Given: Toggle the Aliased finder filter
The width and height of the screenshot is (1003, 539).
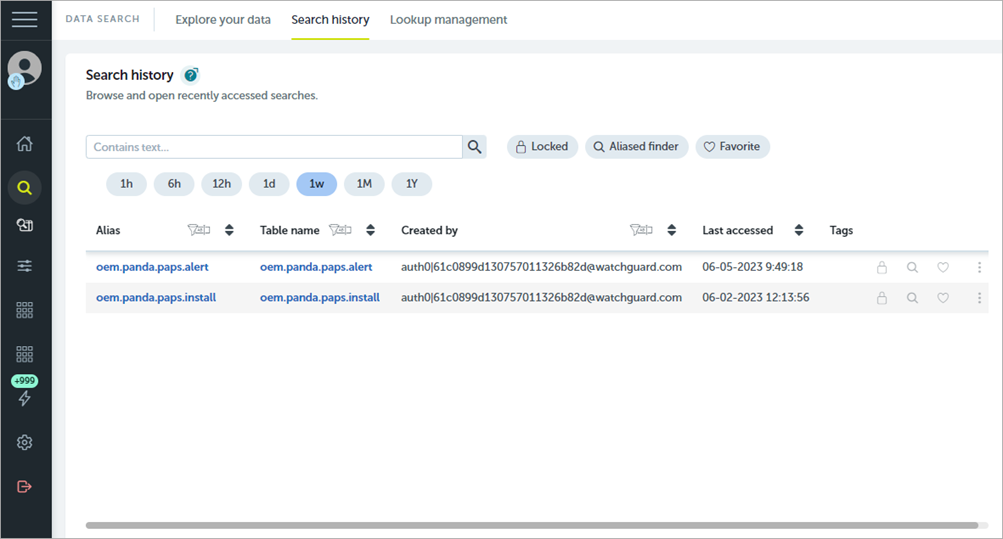Looking at the screenshot, I should click(x=636, y=147).
